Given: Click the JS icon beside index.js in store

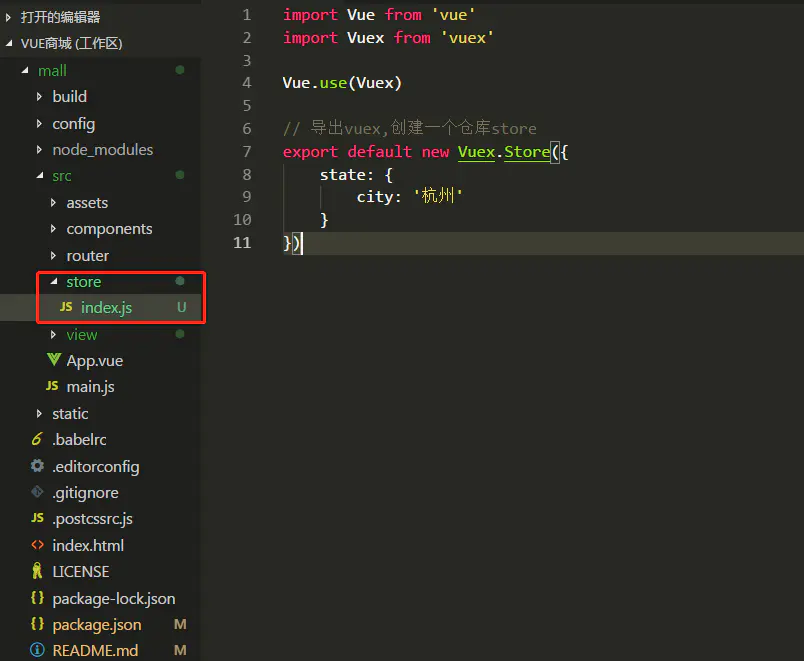Looking at the screenshot, I should pyautogui.click(x=66, y=307).
